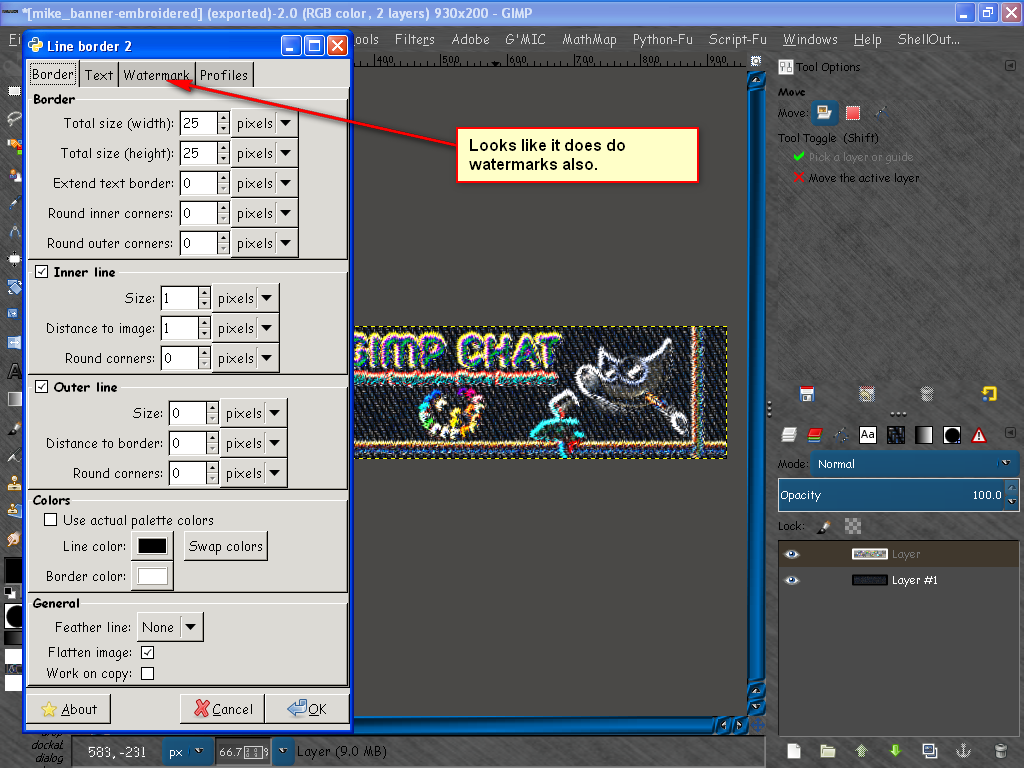This screenshot has height=768, width=1024.
Task: Open the Border color swatch
Action: [152, 576]
